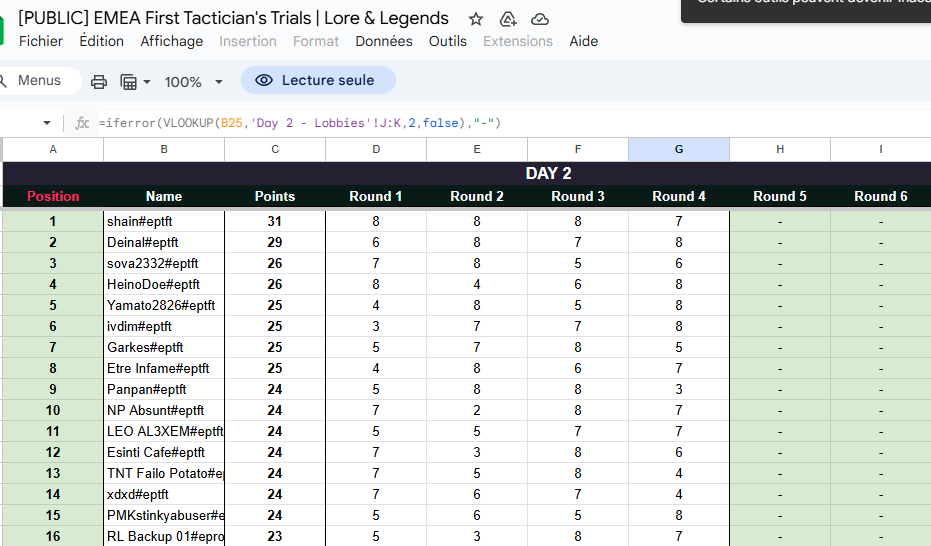This screenshot has height=546, width=931.
Task: Click the document title text
Action: [233, 18]
